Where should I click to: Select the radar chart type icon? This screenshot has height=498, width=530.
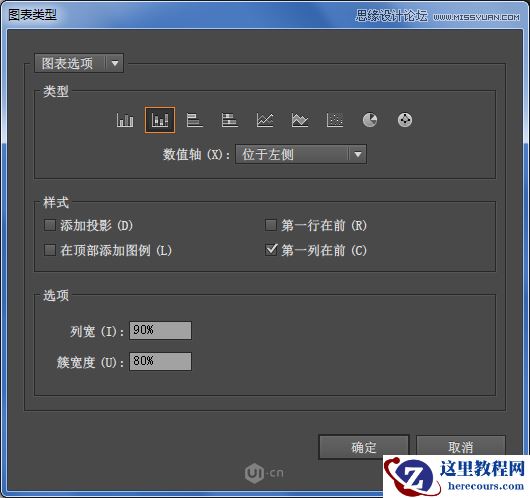coord(405,120)
